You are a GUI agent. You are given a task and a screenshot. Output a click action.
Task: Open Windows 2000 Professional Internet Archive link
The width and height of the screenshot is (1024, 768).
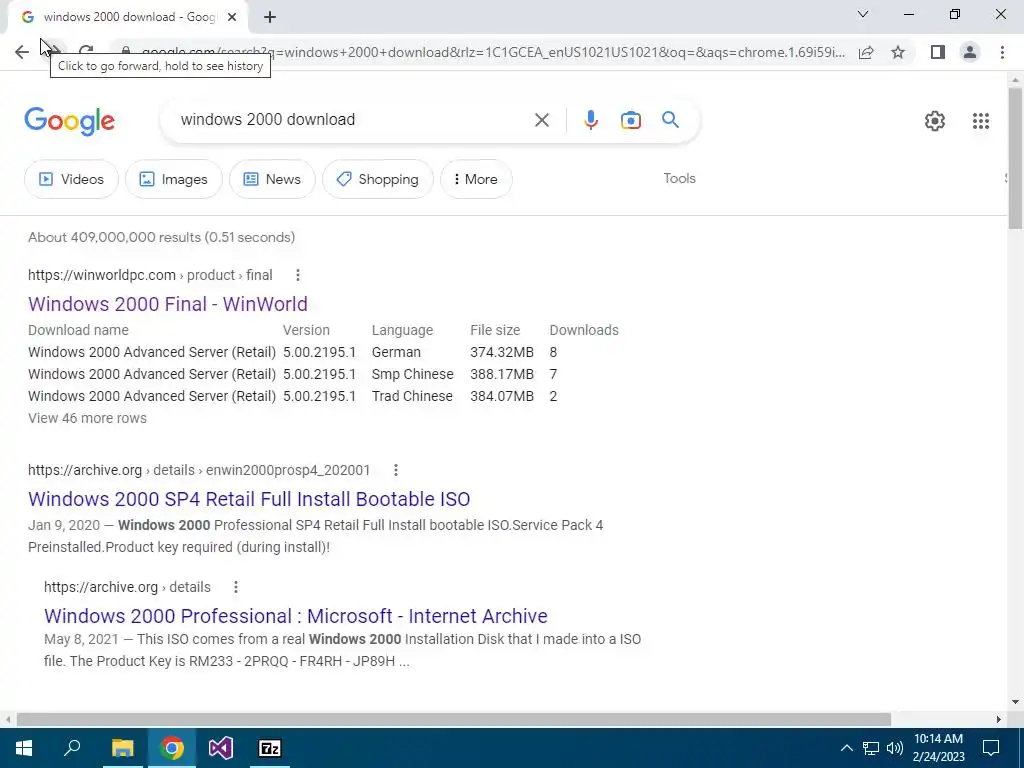pos(296,616)
